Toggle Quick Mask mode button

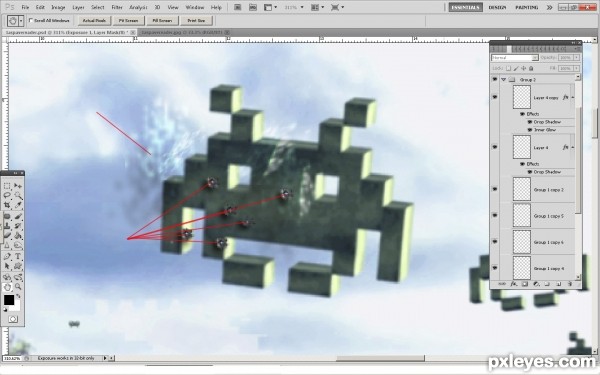[x=13, y=319]
